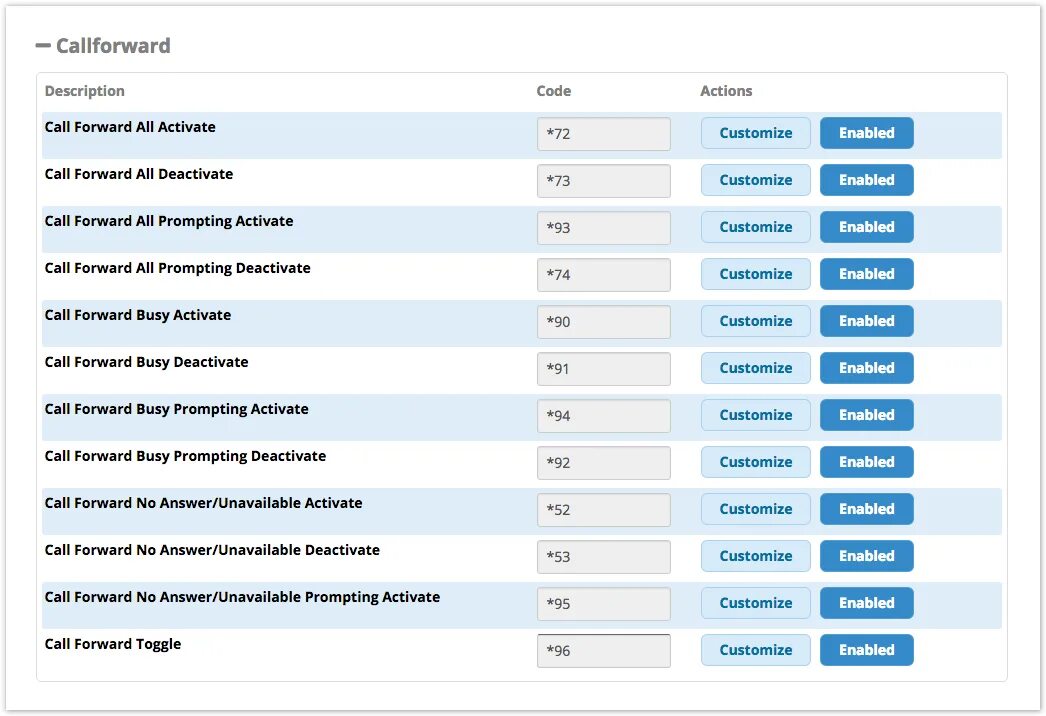Disable the Call Forward Toggle feature
Viewport: 1046px width, 716px height.
(x=866, y=650)
